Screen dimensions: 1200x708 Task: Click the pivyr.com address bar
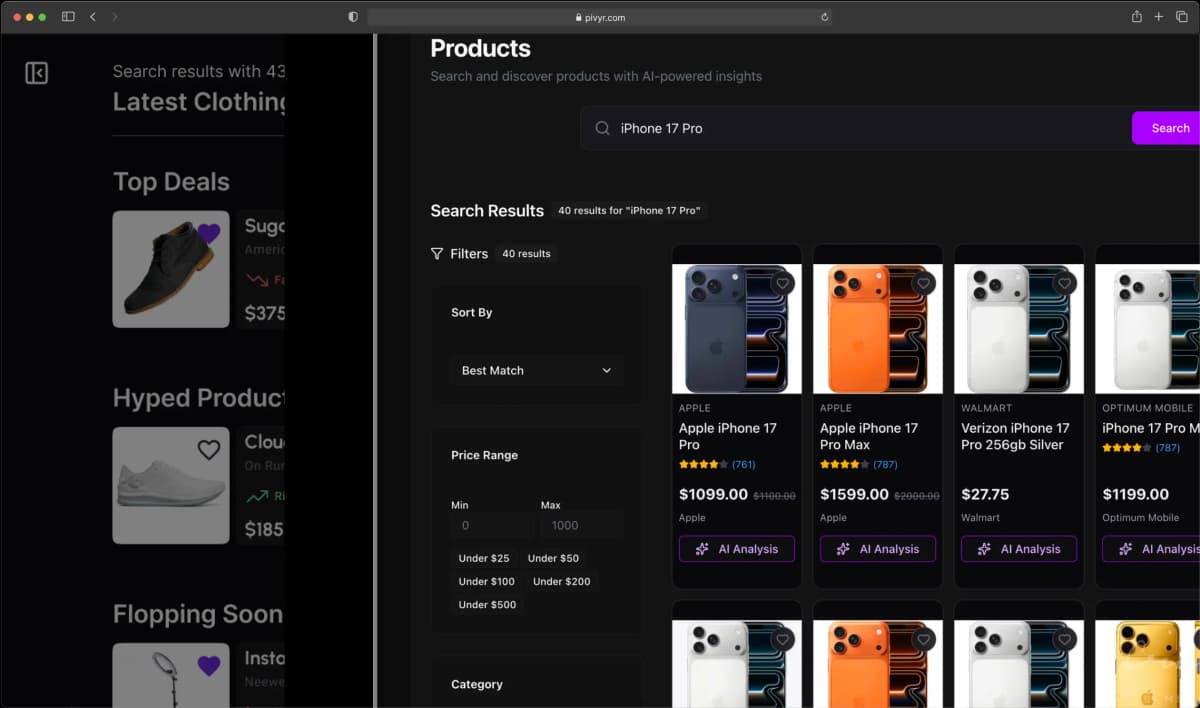pos(600,17)
